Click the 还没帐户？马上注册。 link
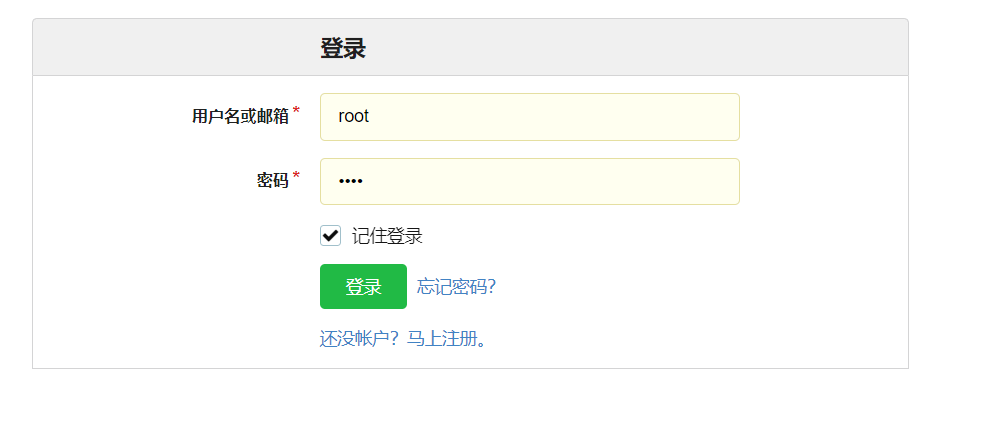This screenshot has height=425, width=1007. [x=404, y=339]
